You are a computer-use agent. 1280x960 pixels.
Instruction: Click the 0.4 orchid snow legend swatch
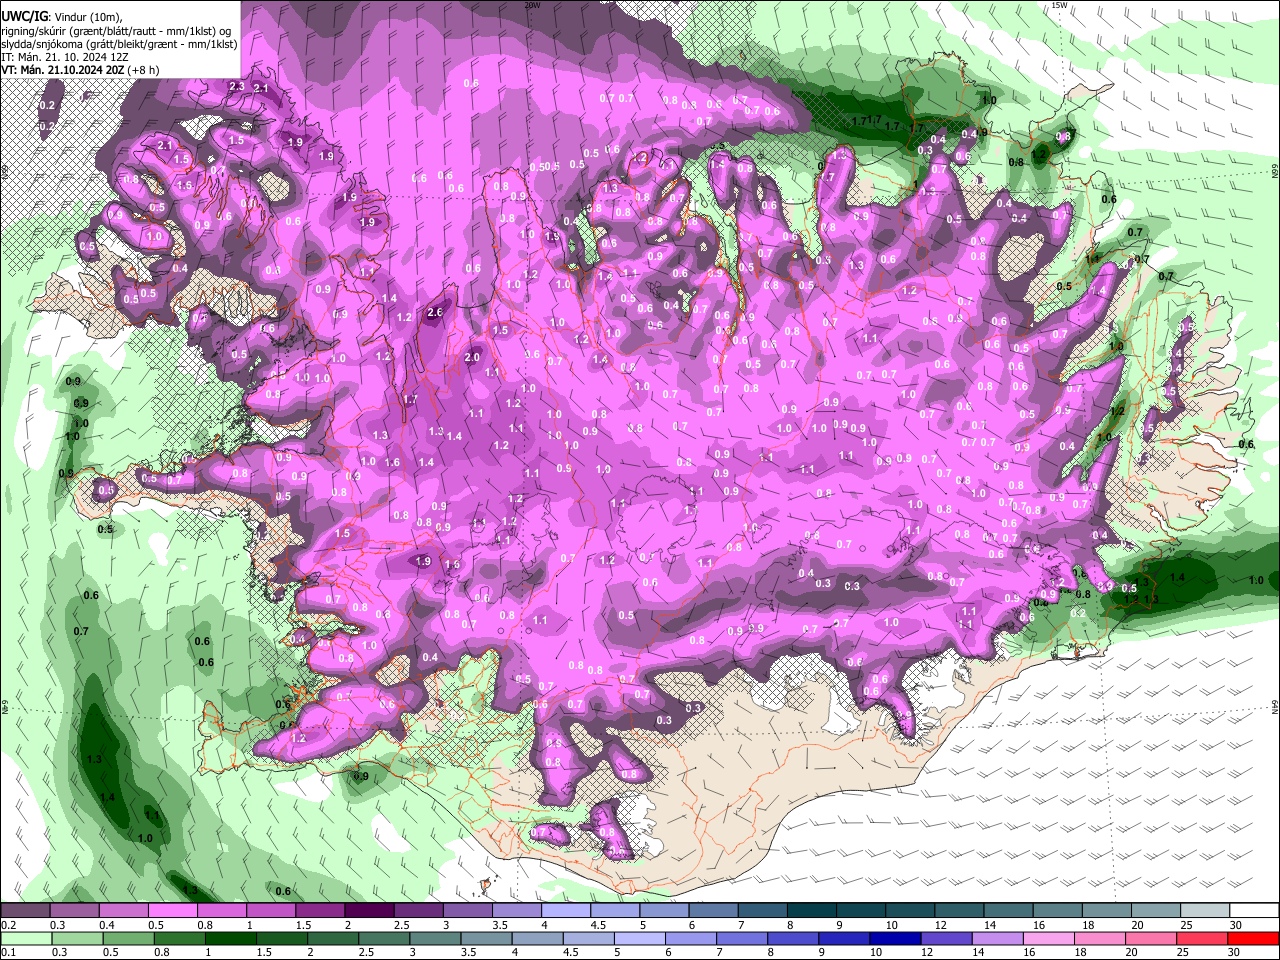[x=123, y=911]
